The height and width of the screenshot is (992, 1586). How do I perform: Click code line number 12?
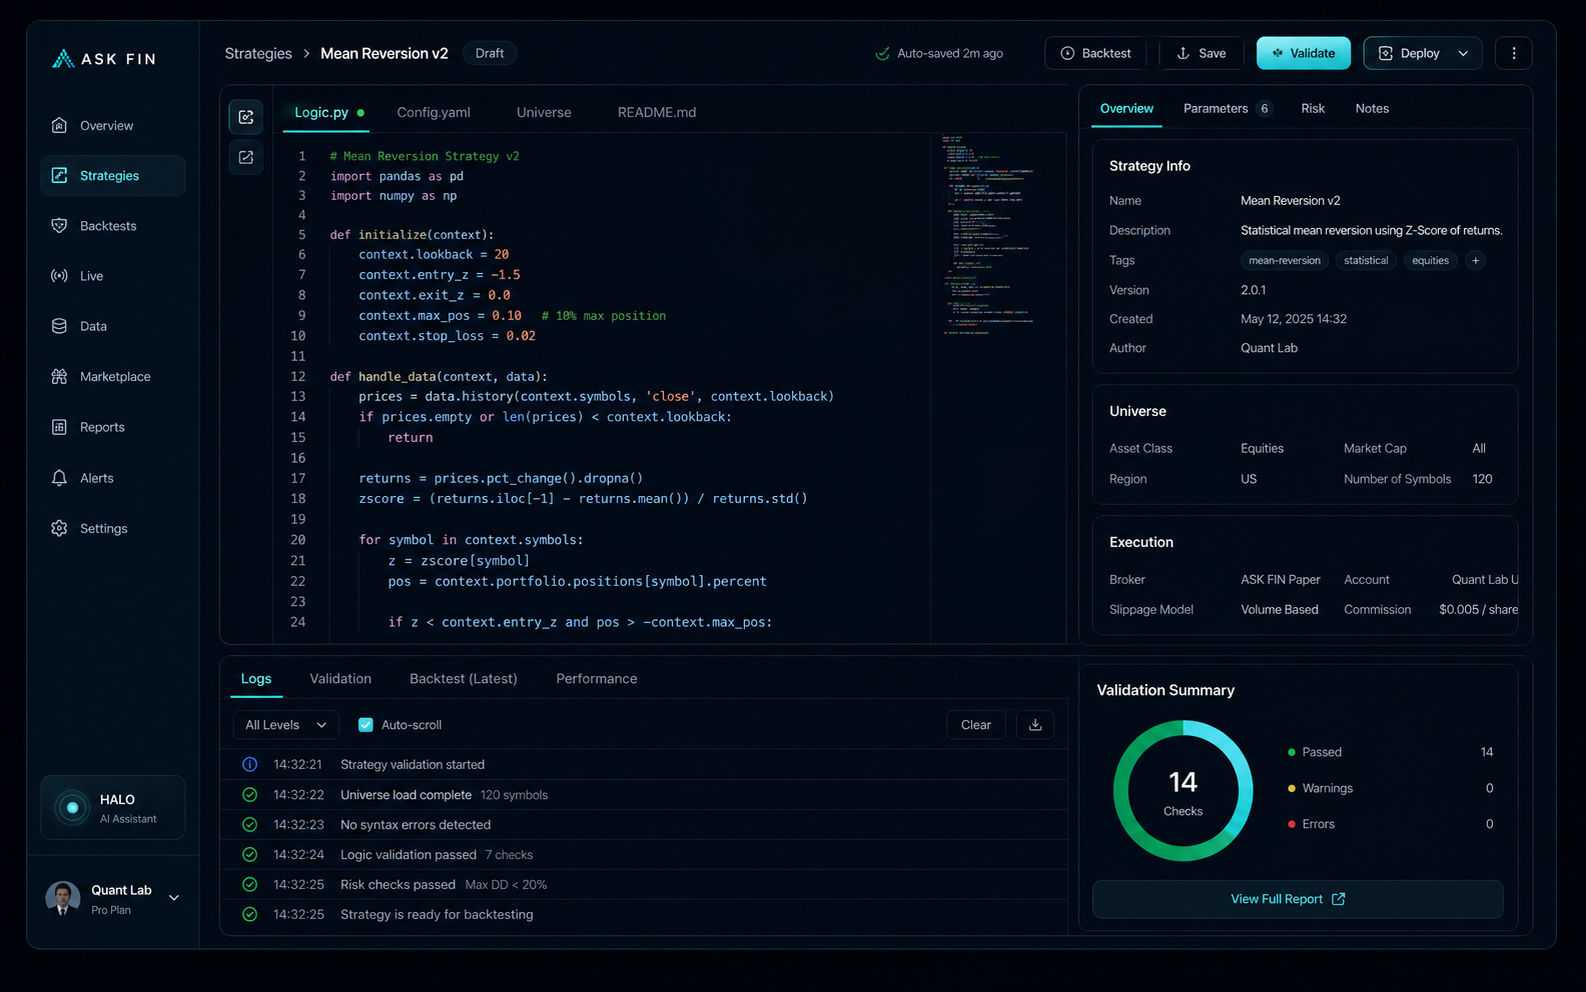tap(298, 377)
